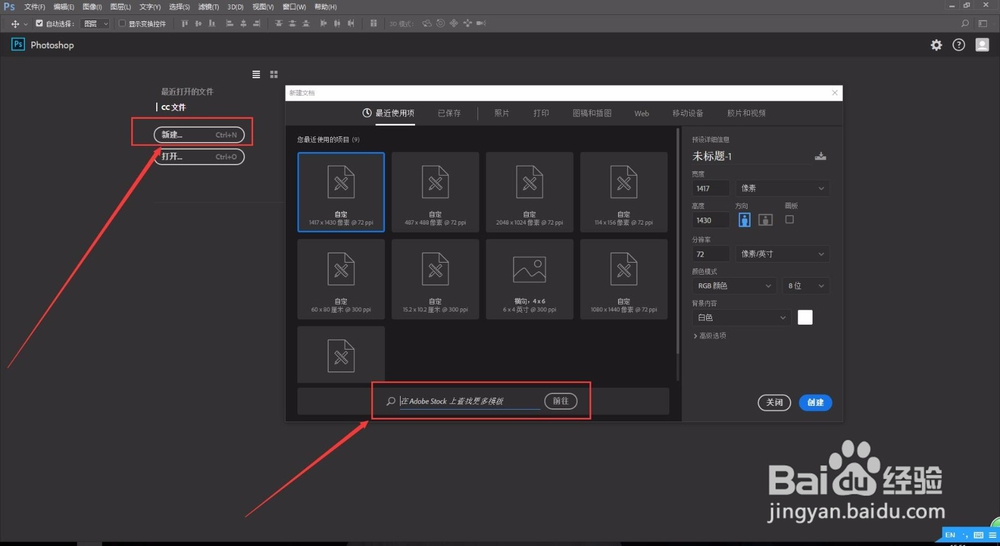Click the resolution field showing 72
The height and width of the screenshot is (546, 1000).
[710, 254]
